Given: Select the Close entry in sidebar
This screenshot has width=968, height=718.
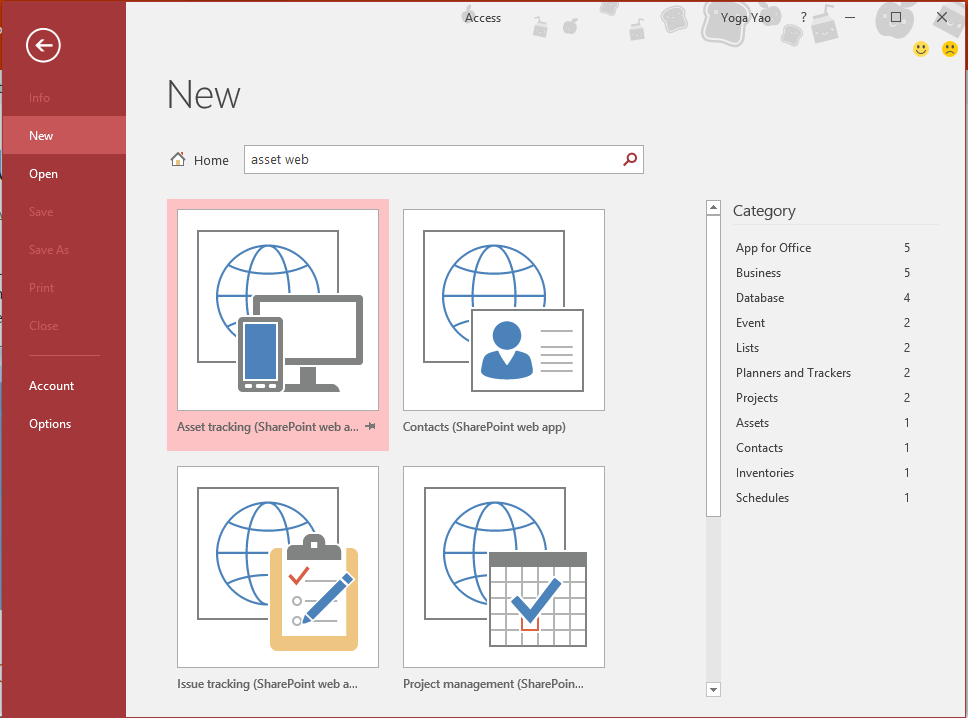Looking at the screenshot, I should point(64,325).
